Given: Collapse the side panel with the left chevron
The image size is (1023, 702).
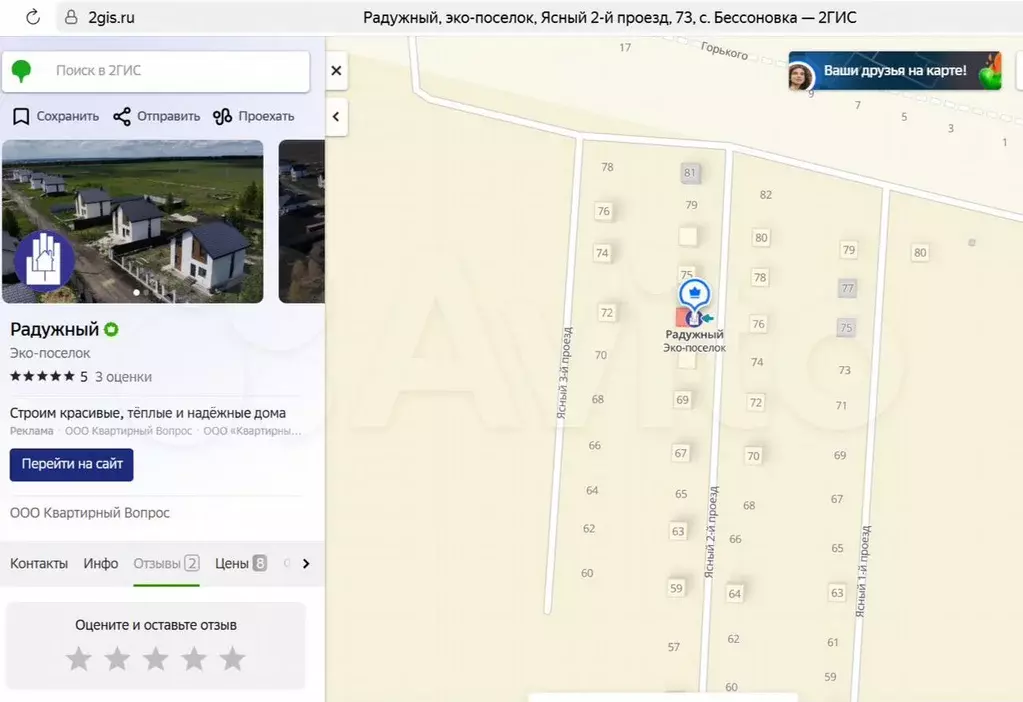Looking at the screenshot, I should click(x=336, y=117).
